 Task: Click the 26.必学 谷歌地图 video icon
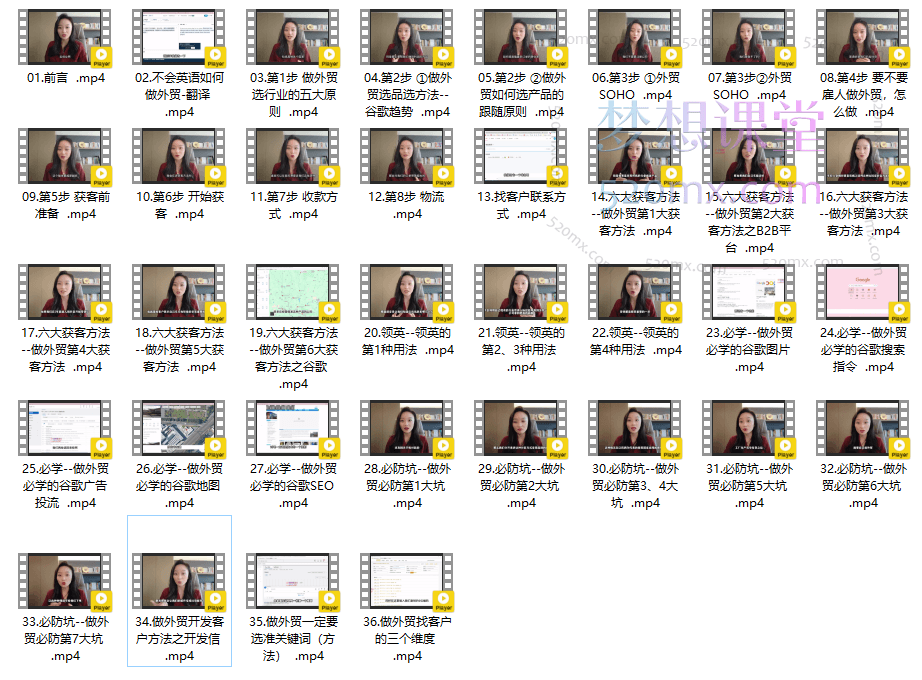179,428
